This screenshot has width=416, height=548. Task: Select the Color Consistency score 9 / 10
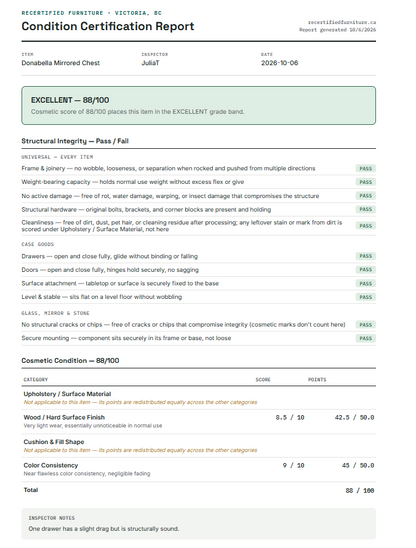click(x=293, y=466)
